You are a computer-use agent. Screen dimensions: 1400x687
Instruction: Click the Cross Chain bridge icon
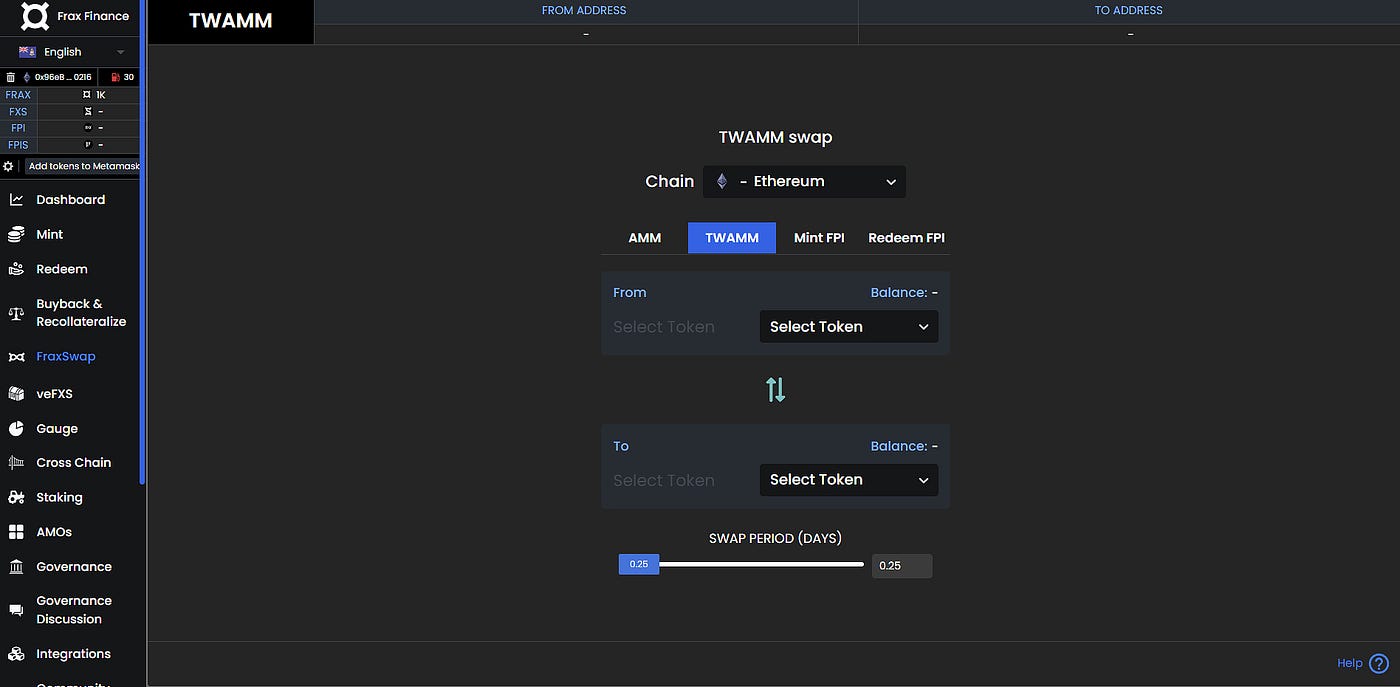(16, 463)
